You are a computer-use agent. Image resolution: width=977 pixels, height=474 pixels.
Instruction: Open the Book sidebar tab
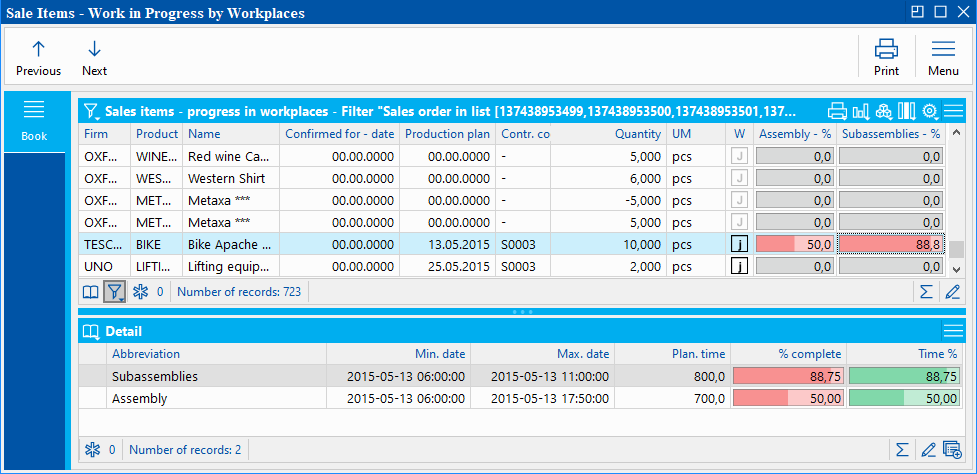(34, 121)
